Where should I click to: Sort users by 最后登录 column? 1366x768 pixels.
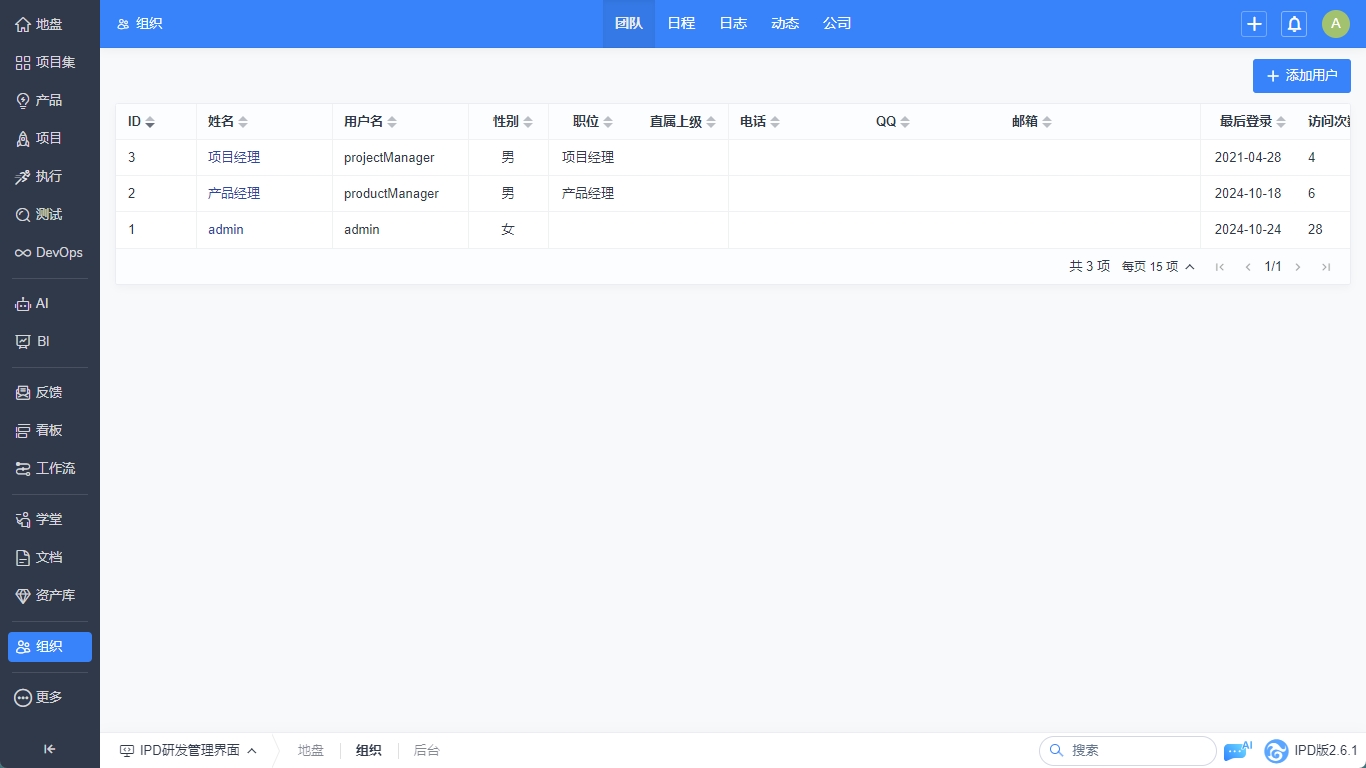[1252, 122]
